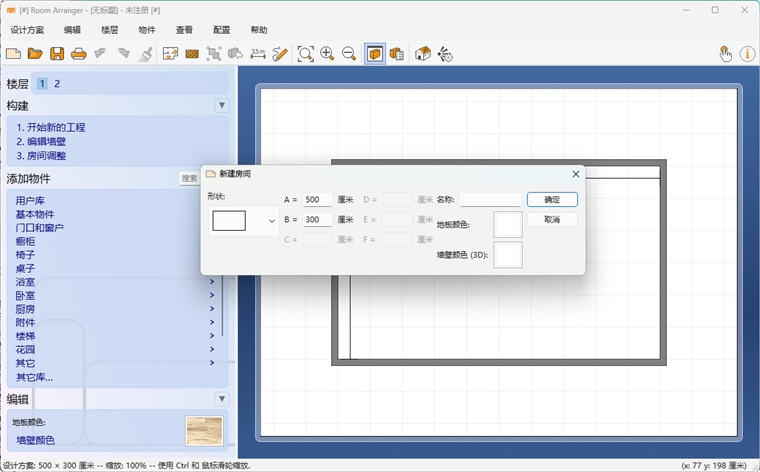Print the design with the printer icon
This screenshot has height=472, width=760.
79,54
